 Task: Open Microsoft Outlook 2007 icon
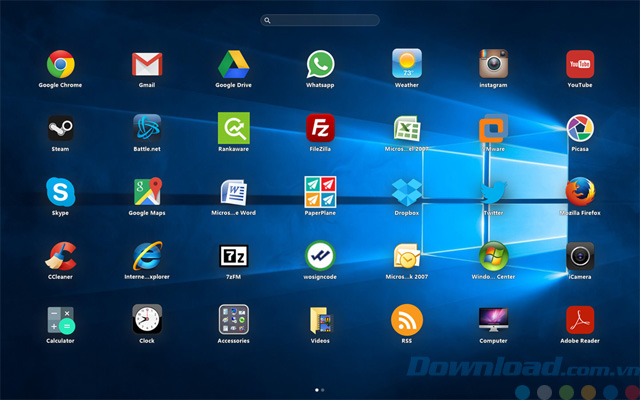407,256
